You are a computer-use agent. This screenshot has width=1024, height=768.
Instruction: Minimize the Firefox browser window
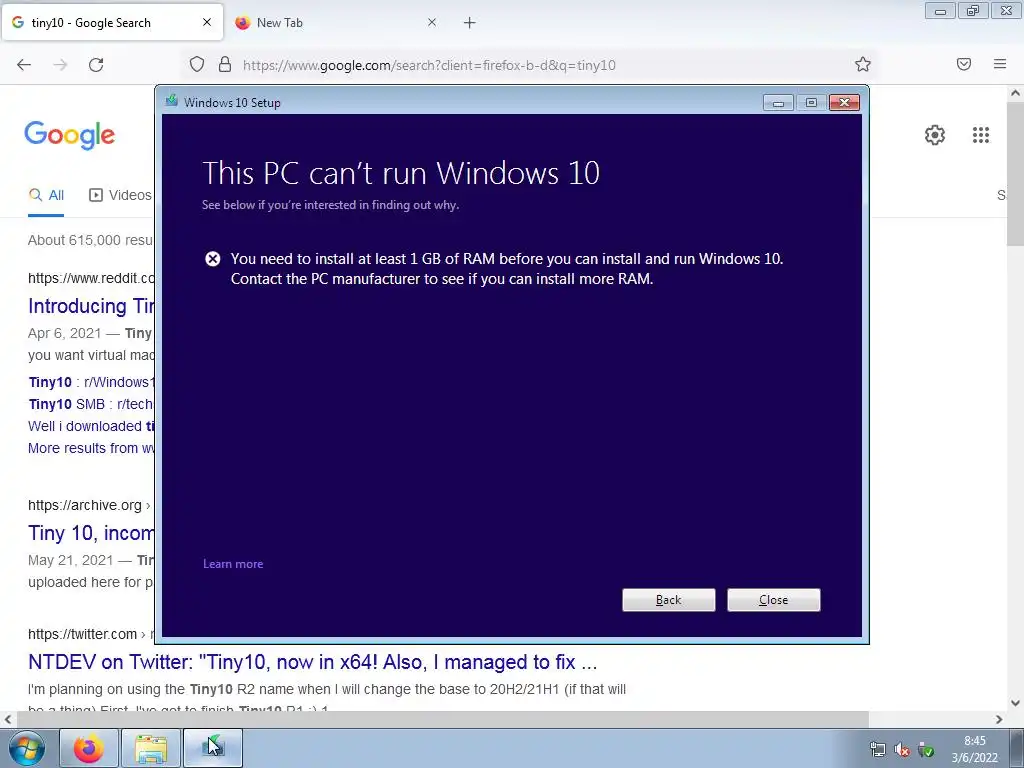coord(940,10)
